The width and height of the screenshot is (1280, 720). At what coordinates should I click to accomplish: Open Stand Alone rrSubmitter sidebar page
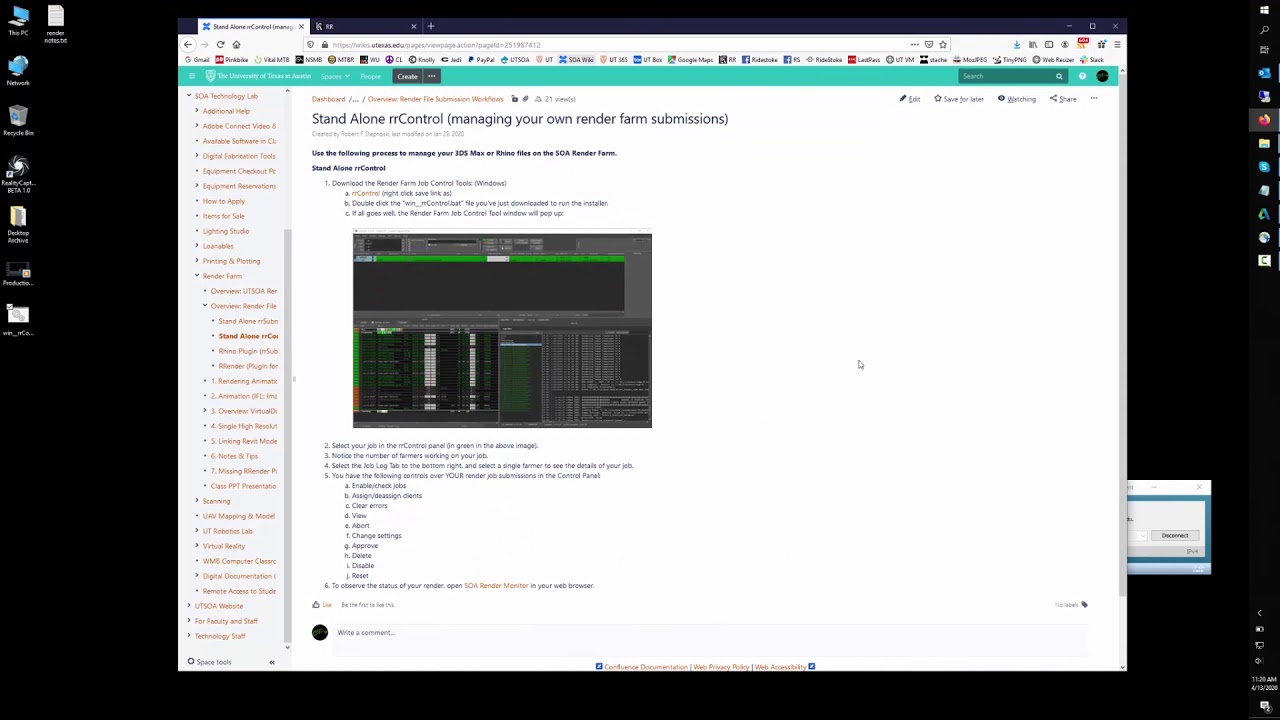(248, 321)
